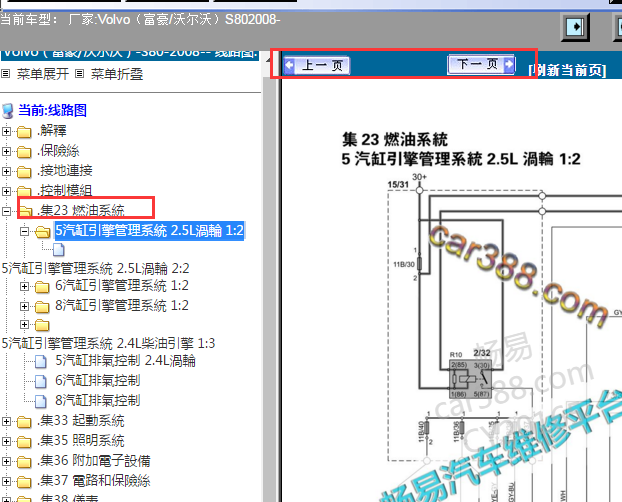Click the document icon under 2.5L渦輪 1:2
This screenshot has width=622, height=502.
click(59, 250)
